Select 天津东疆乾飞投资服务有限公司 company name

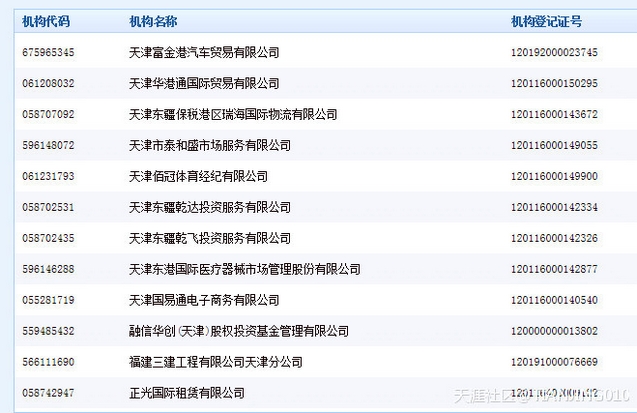pyautogui.click(x=210, y=238)
